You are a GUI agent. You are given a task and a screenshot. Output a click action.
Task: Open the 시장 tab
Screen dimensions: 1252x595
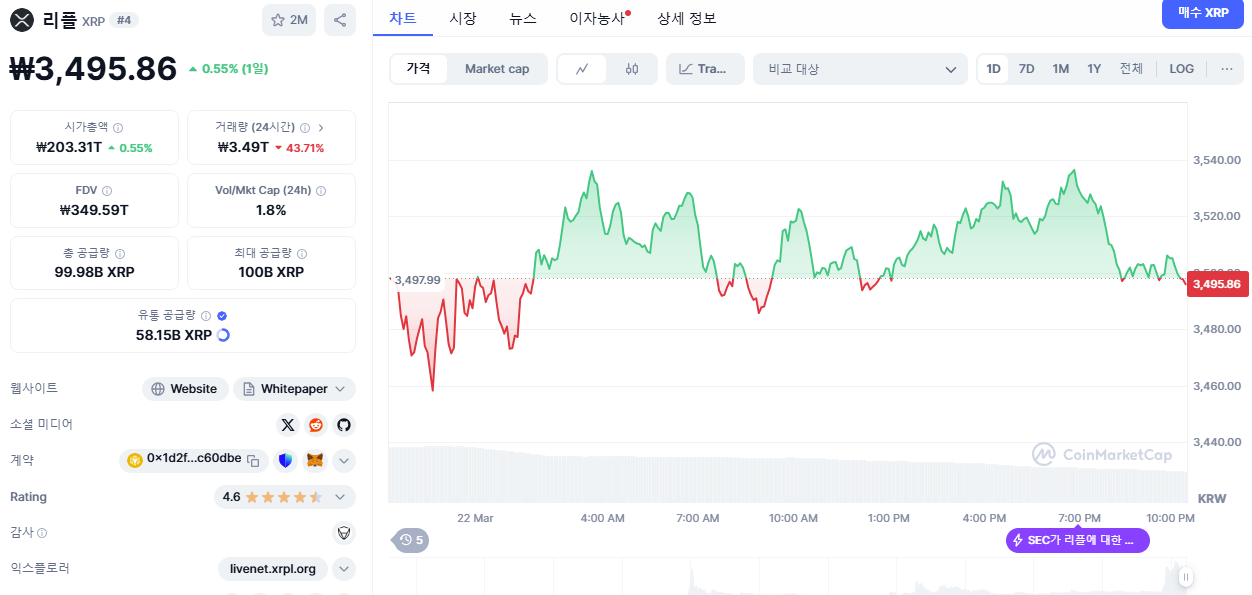(x=463, y=18)
